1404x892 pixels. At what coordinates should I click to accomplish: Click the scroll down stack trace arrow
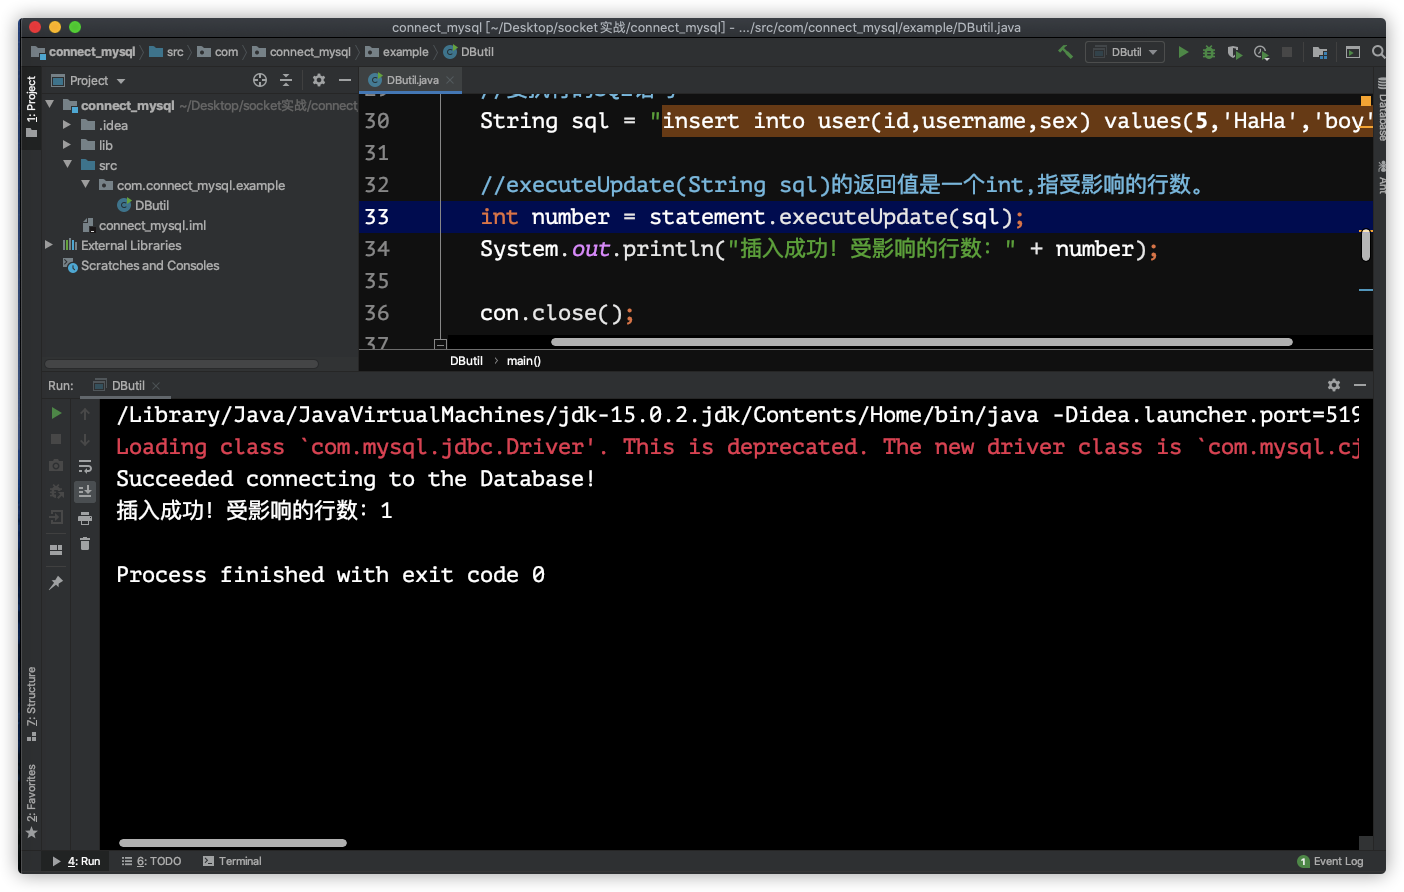click(85, 439)
